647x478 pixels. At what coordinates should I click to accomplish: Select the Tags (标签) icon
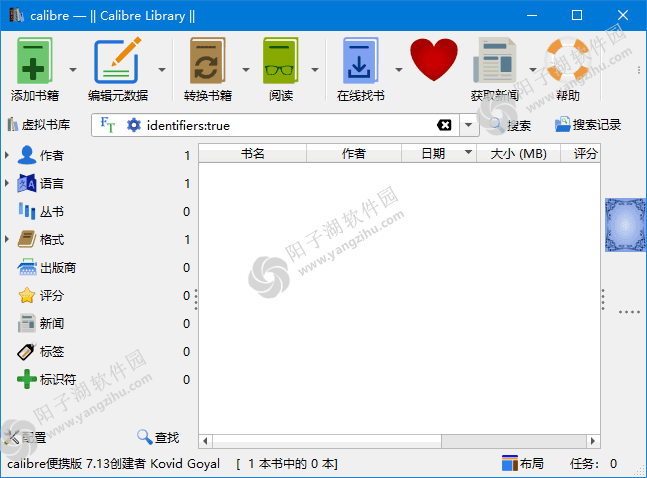[x=27, y=351]
